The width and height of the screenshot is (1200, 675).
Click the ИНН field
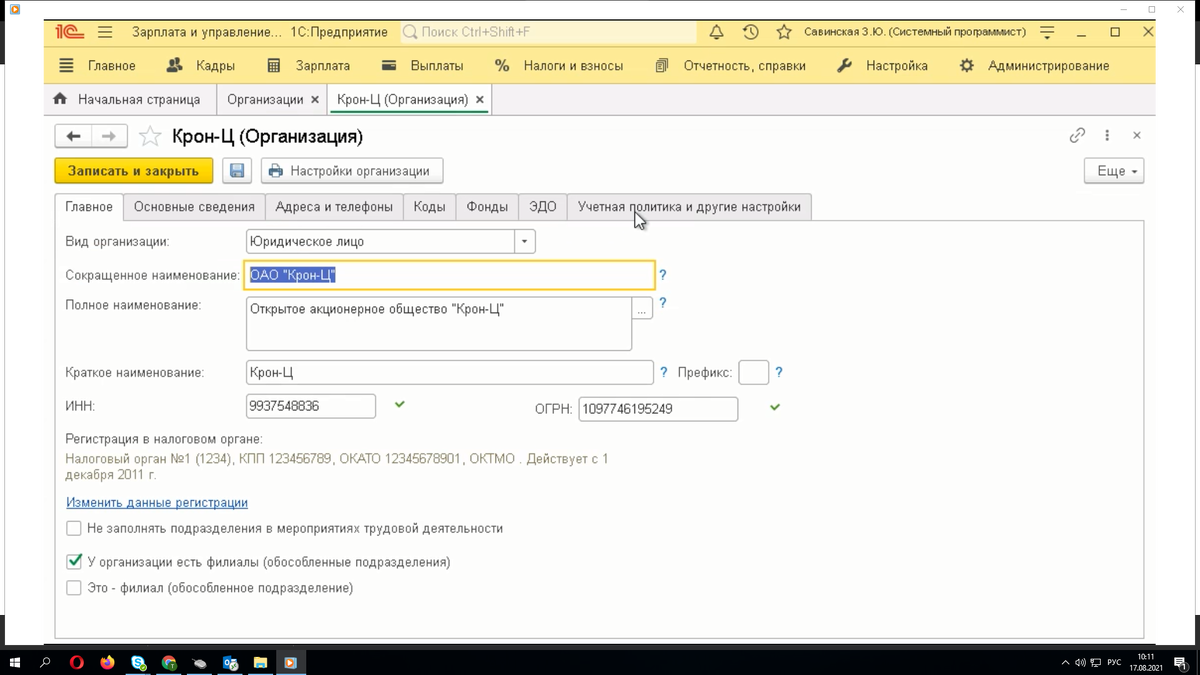311,405
